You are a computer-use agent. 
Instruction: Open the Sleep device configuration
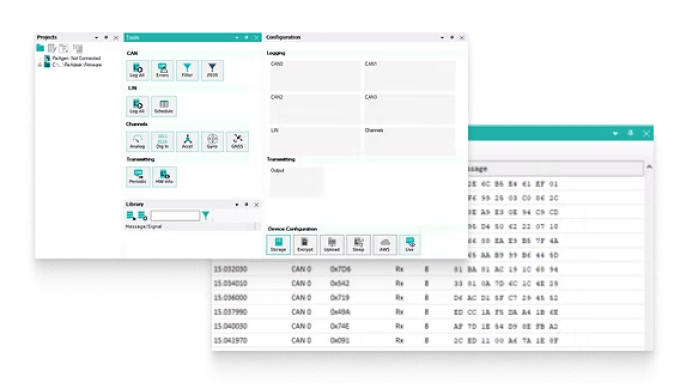(358, 245)
